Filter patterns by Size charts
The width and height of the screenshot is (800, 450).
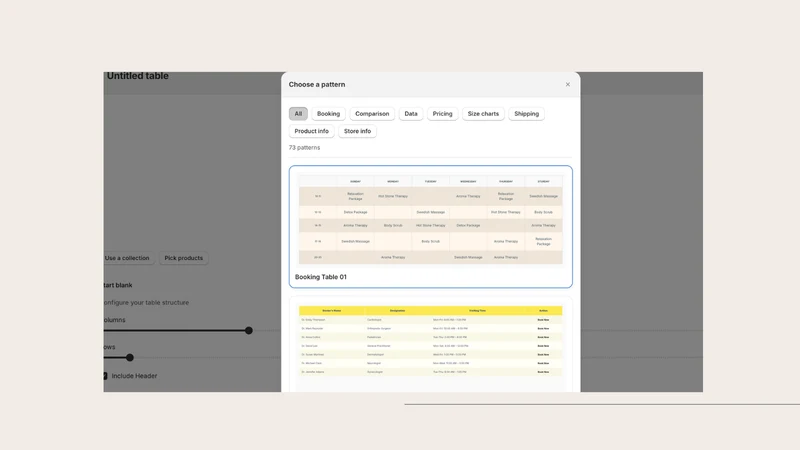(483, 114)
